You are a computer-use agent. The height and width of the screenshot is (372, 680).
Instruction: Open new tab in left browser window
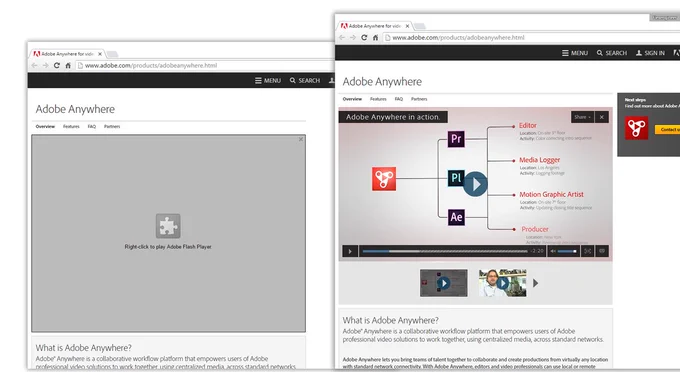coord(112,54)
